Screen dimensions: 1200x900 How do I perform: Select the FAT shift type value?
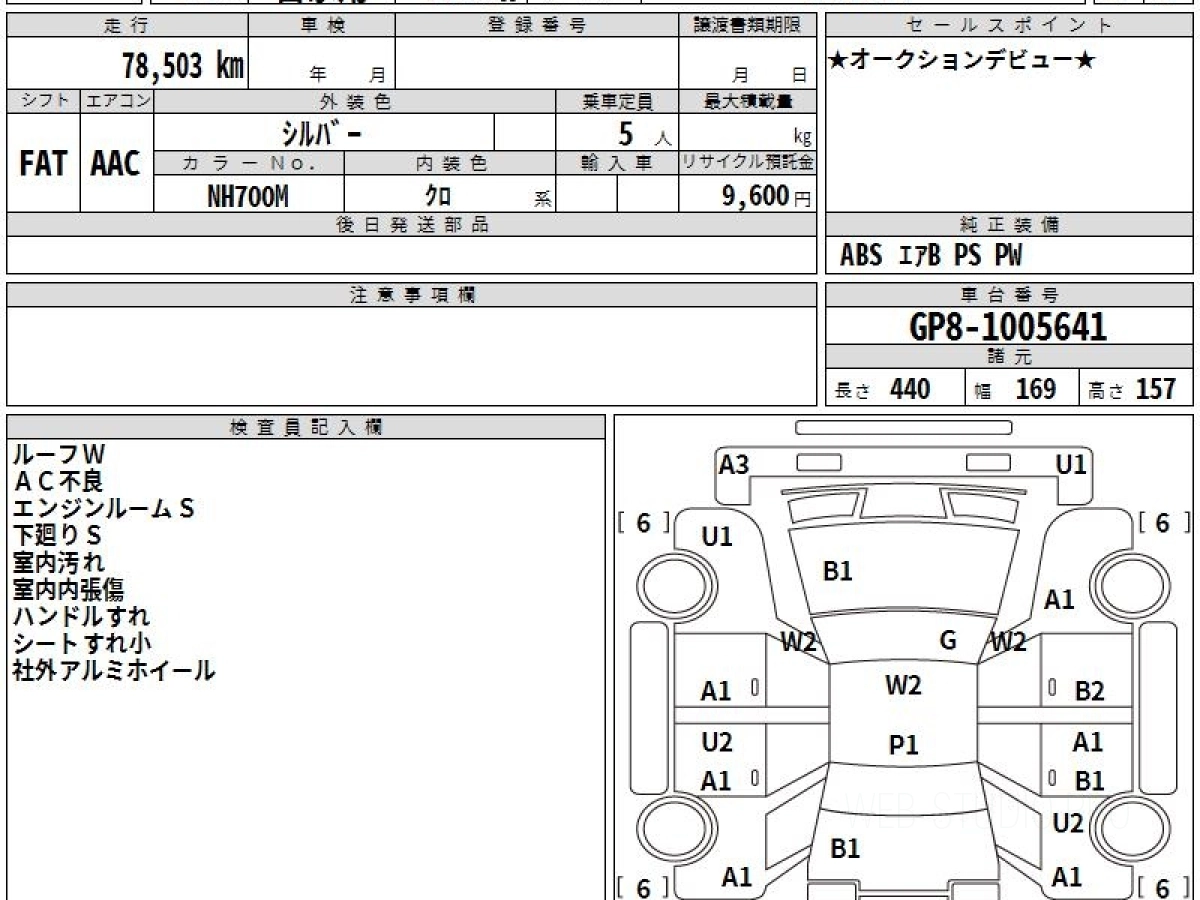point(43,164)
